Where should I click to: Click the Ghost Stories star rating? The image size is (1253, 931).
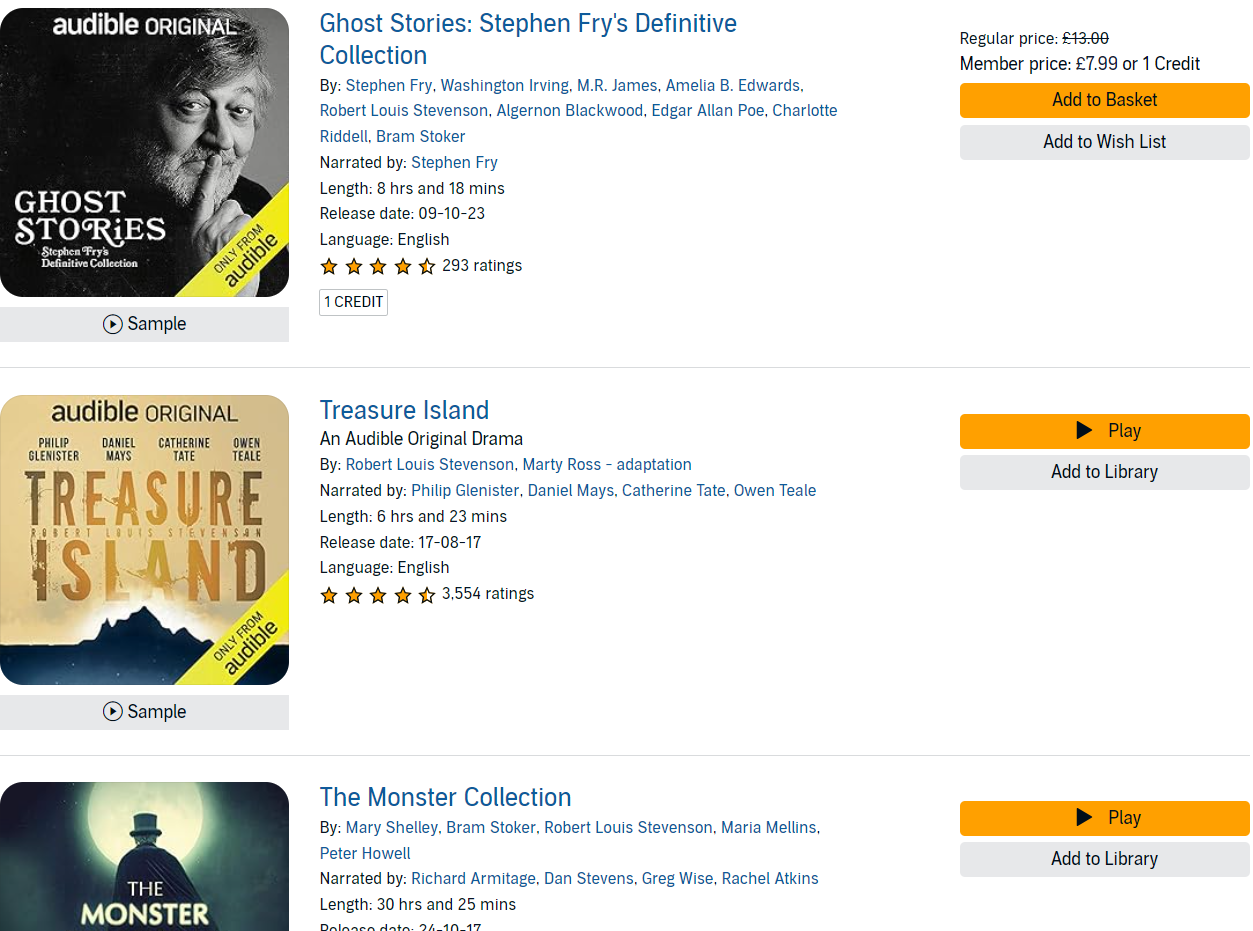377,266
